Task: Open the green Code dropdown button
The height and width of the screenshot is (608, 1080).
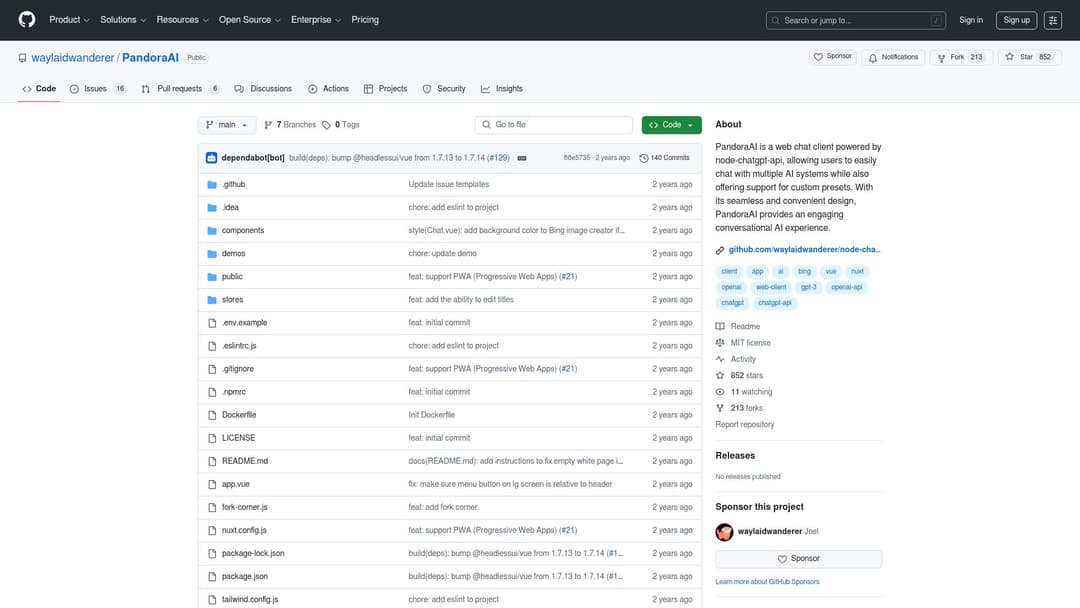Action: [671, 125]
